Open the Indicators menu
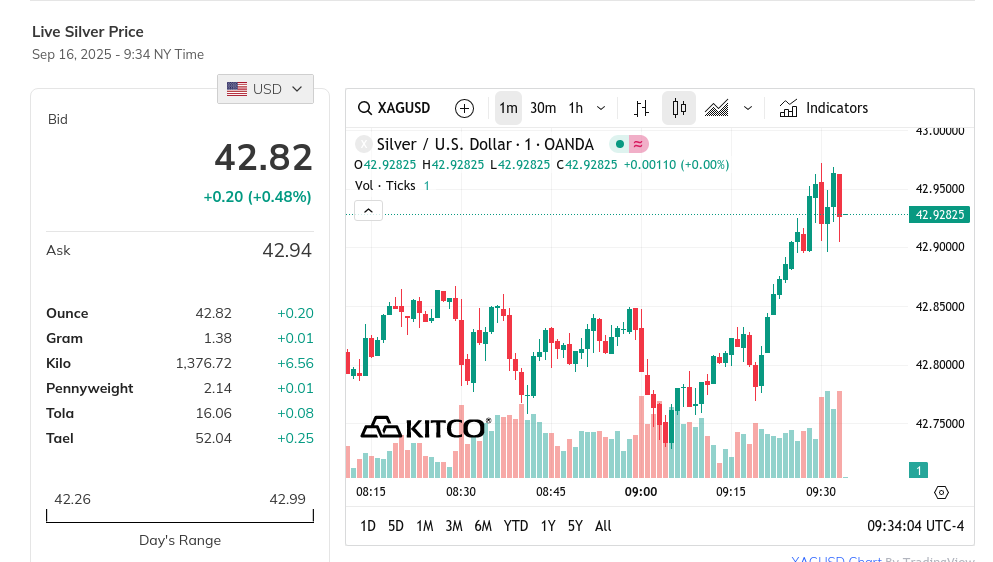Screen dimensions: 993x562 pyautogui.click(x=823, y=108)
